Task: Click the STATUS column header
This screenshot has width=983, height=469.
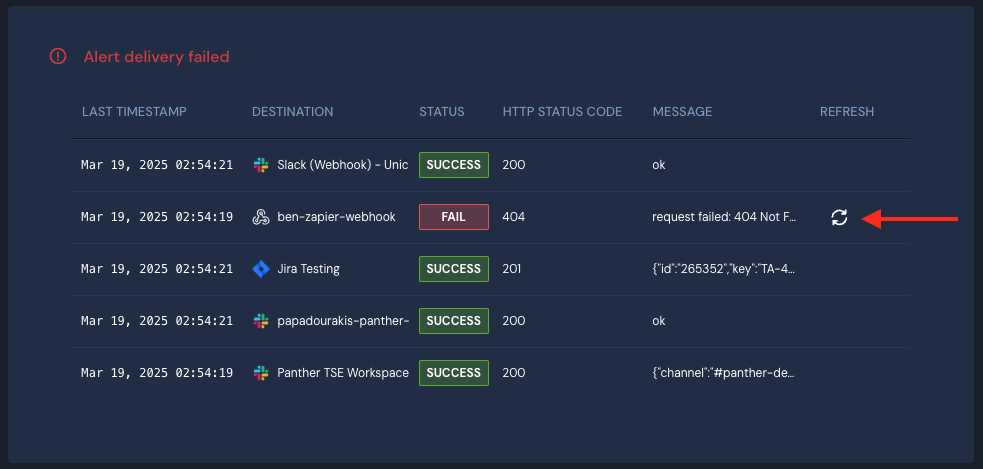Action: click(x=442, y=112)
